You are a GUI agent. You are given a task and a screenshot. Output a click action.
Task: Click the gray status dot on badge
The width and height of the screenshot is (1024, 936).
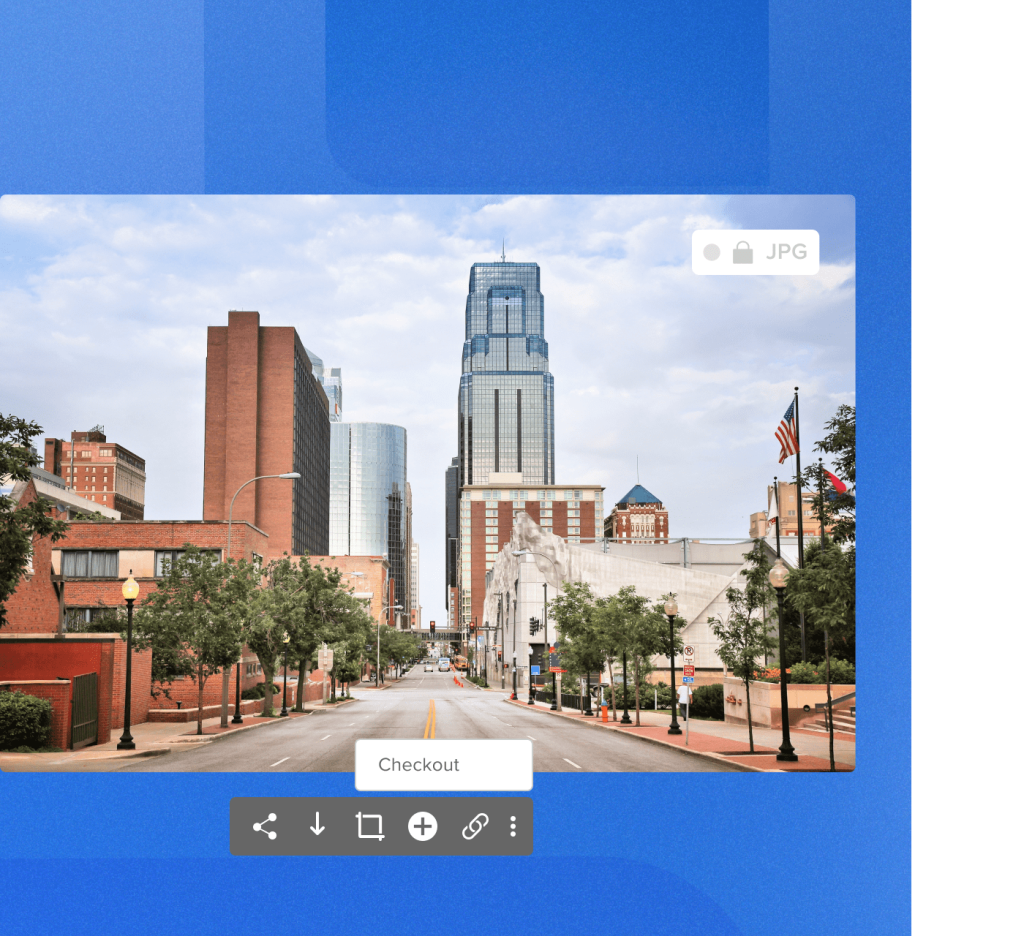click(712, 252)
